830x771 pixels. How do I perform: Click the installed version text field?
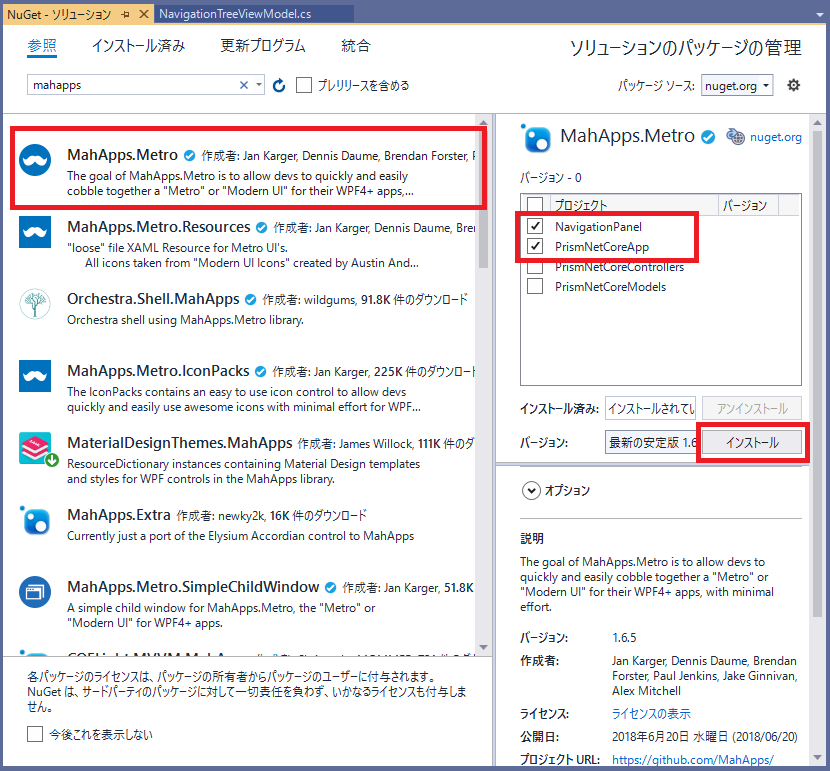coord(650,409)
